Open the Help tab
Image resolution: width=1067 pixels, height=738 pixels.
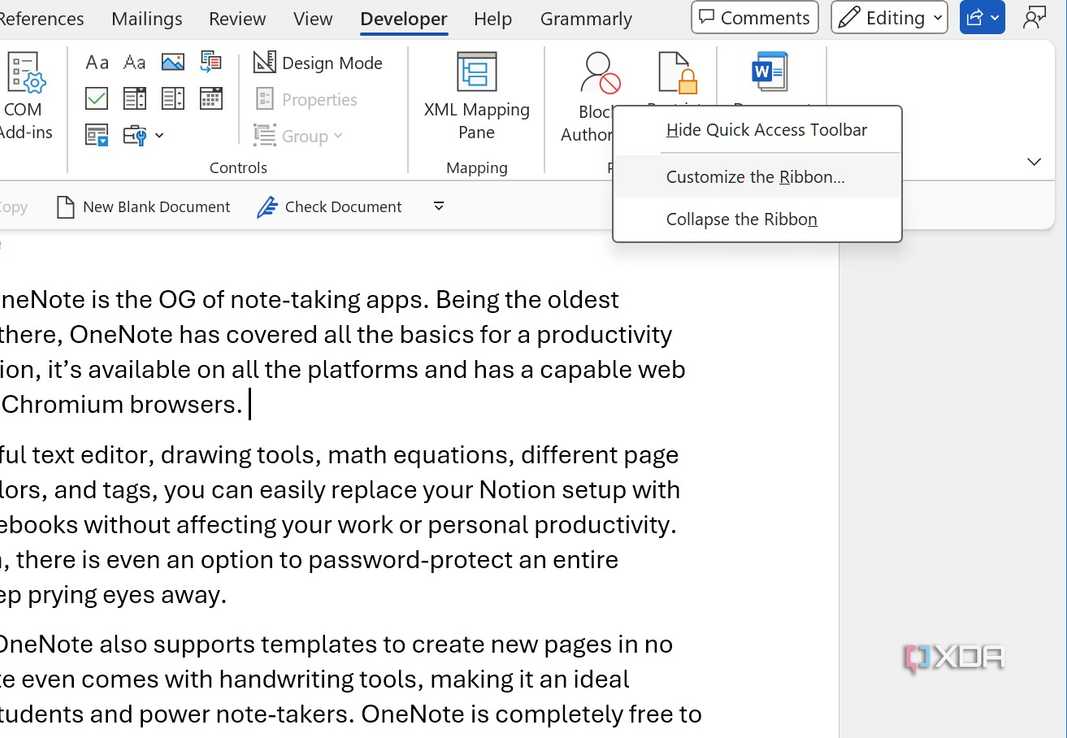[493, 18]
